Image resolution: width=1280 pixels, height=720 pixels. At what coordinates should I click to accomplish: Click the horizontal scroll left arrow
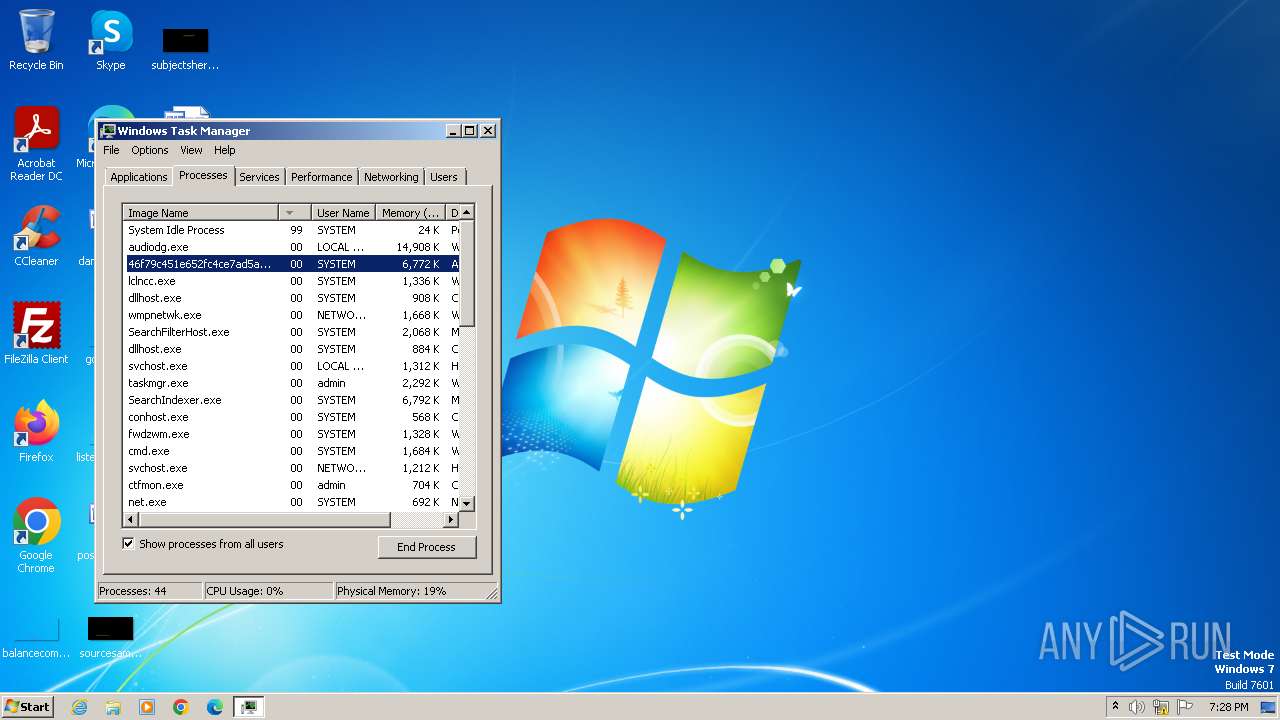pyautogui.click(x=130, y=520)
